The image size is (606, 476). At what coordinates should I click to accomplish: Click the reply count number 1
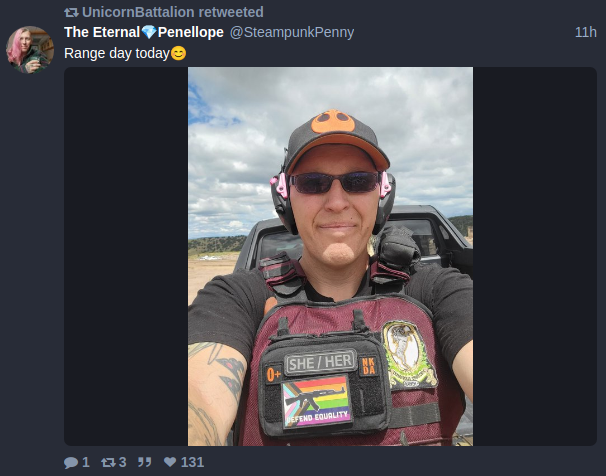tap(86, 462)
